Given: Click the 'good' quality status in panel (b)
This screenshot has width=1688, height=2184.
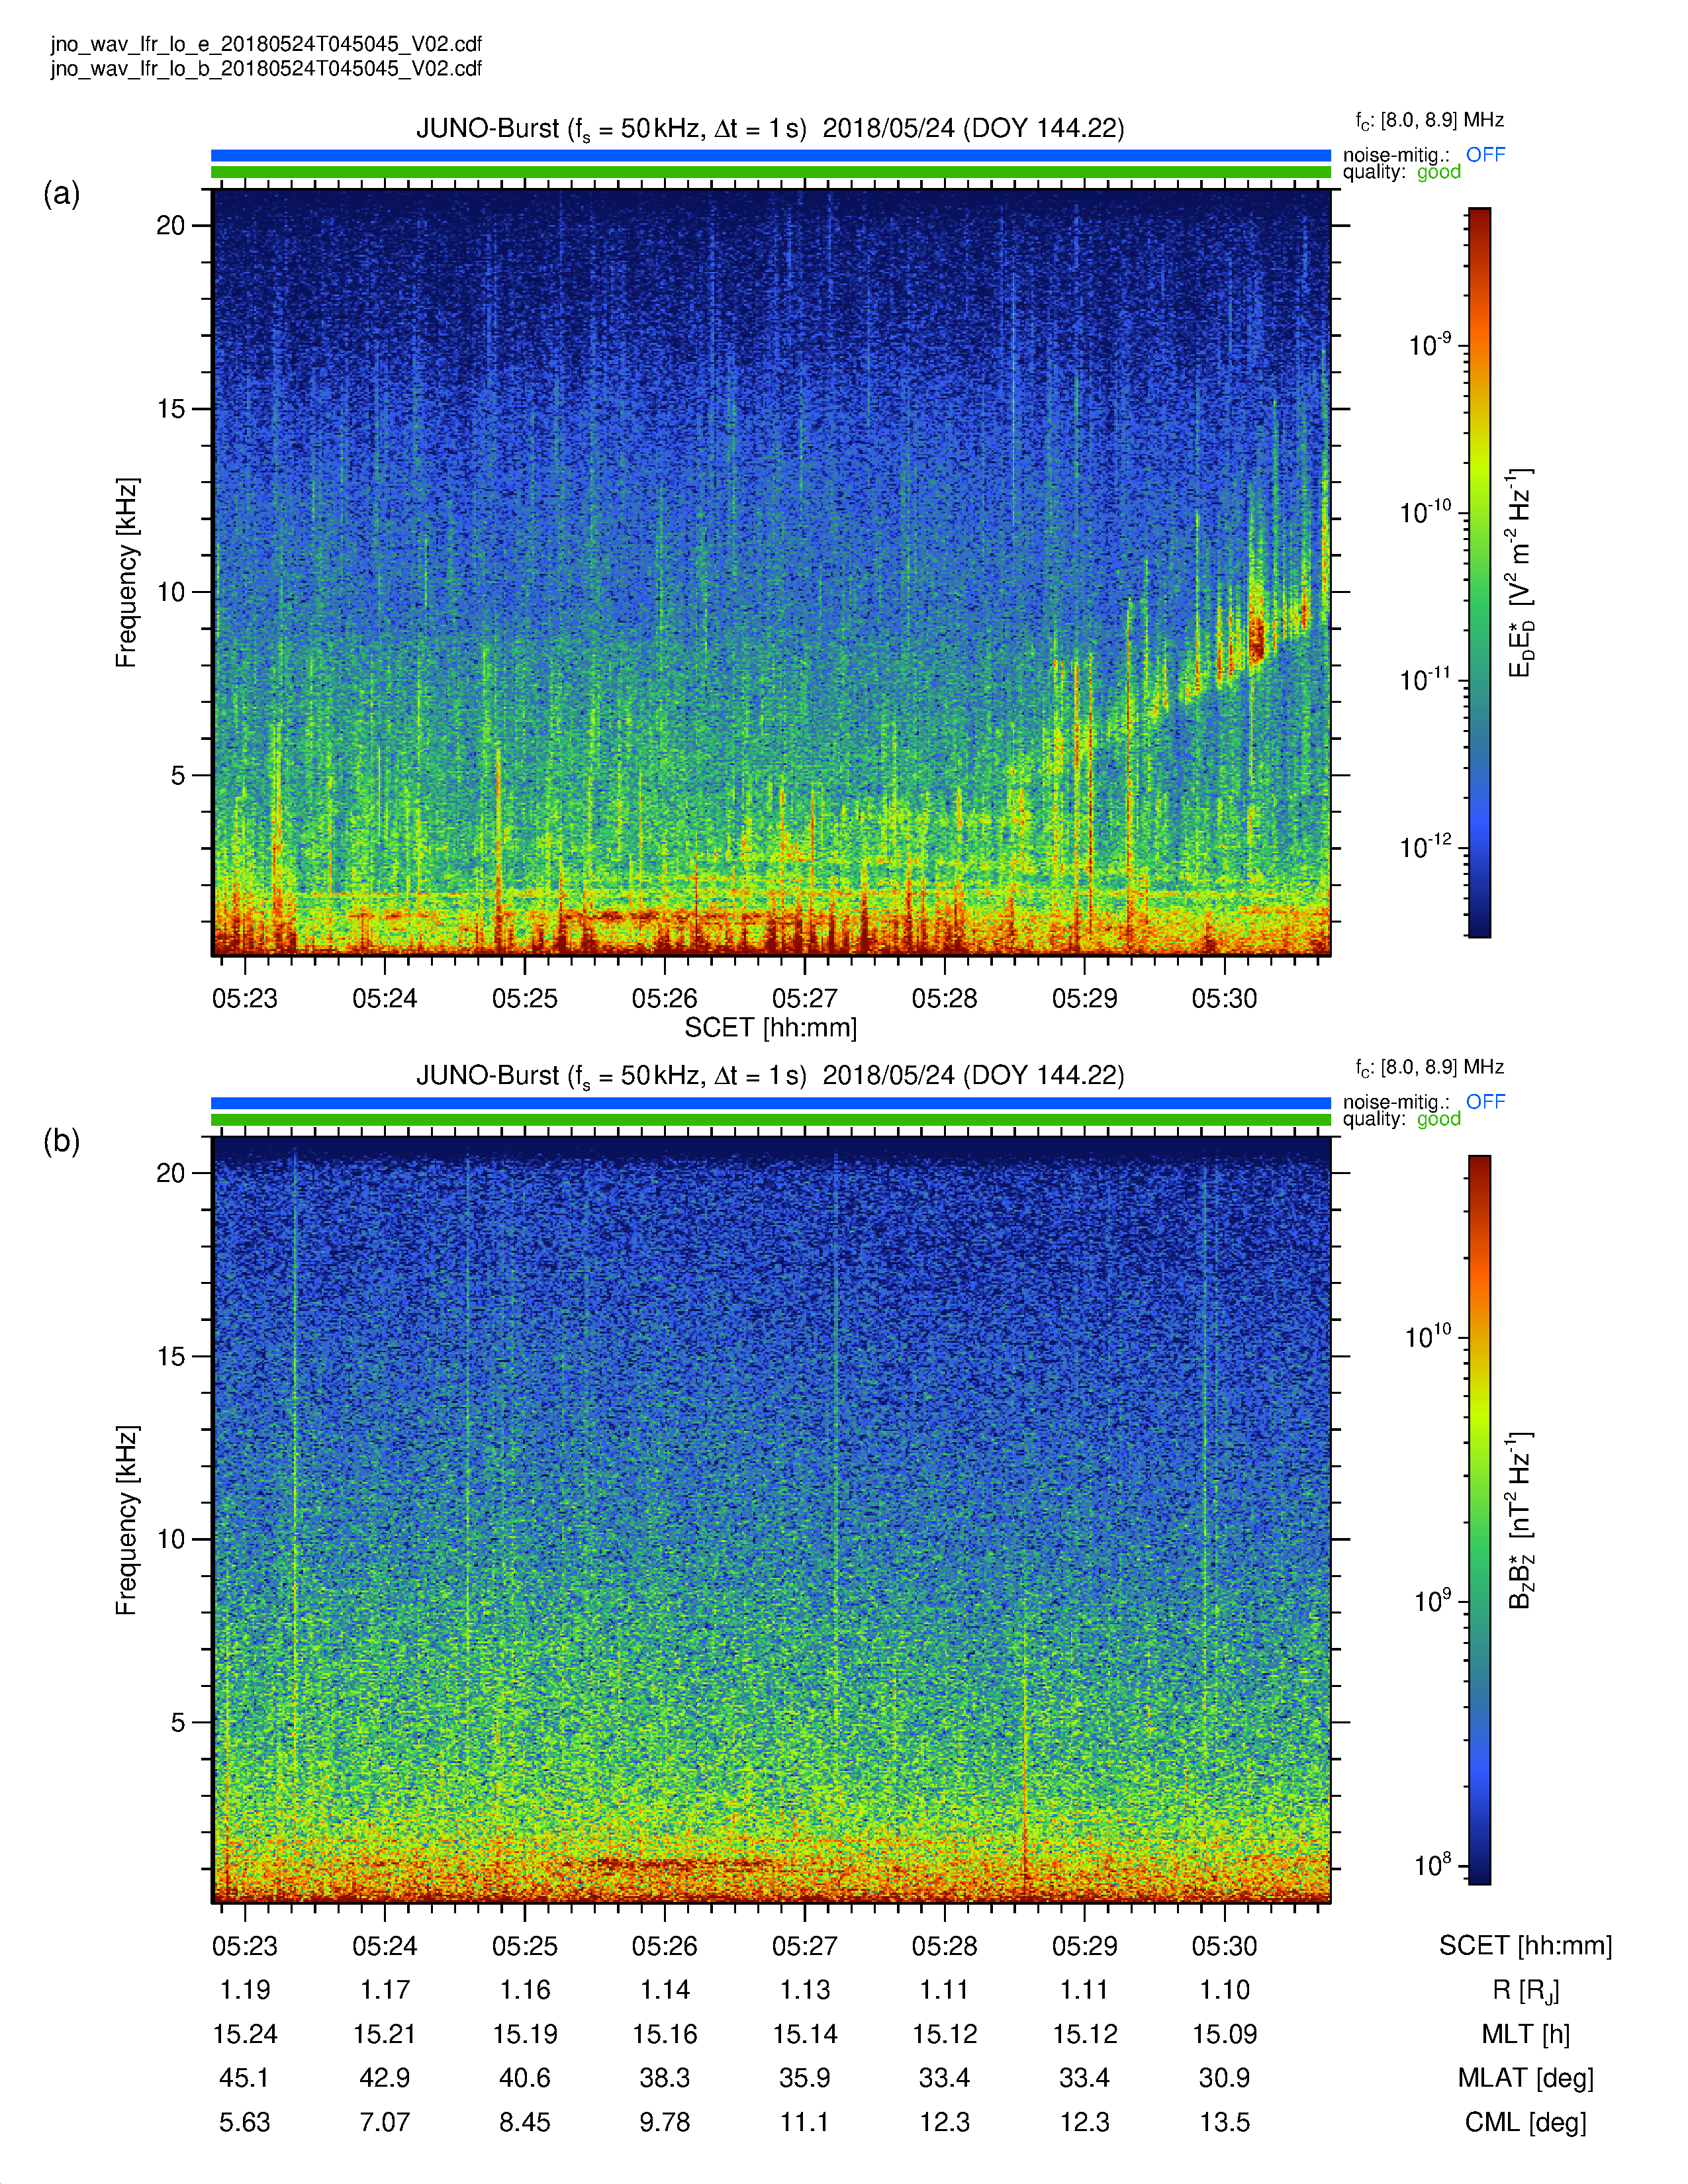Looking at the screenshot, I should pyautogui.click(x=1439, y=1119).
